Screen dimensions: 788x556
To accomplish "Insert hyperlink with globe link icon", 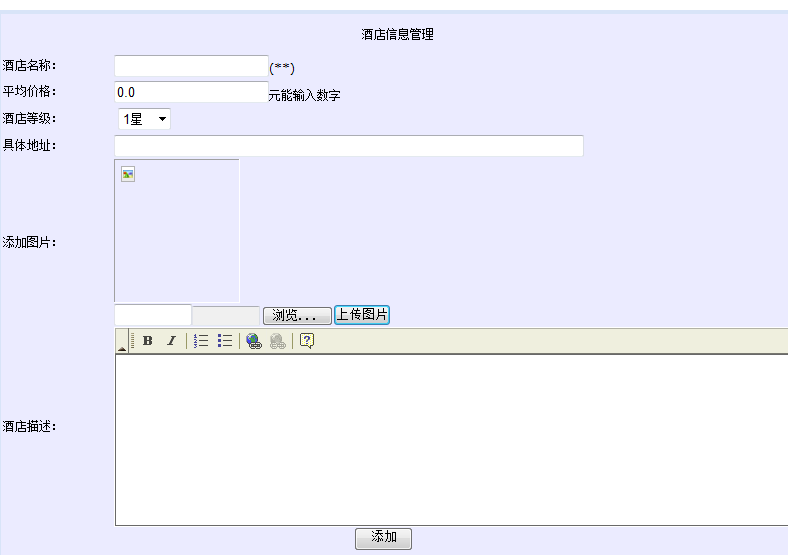I will (254, 341).
